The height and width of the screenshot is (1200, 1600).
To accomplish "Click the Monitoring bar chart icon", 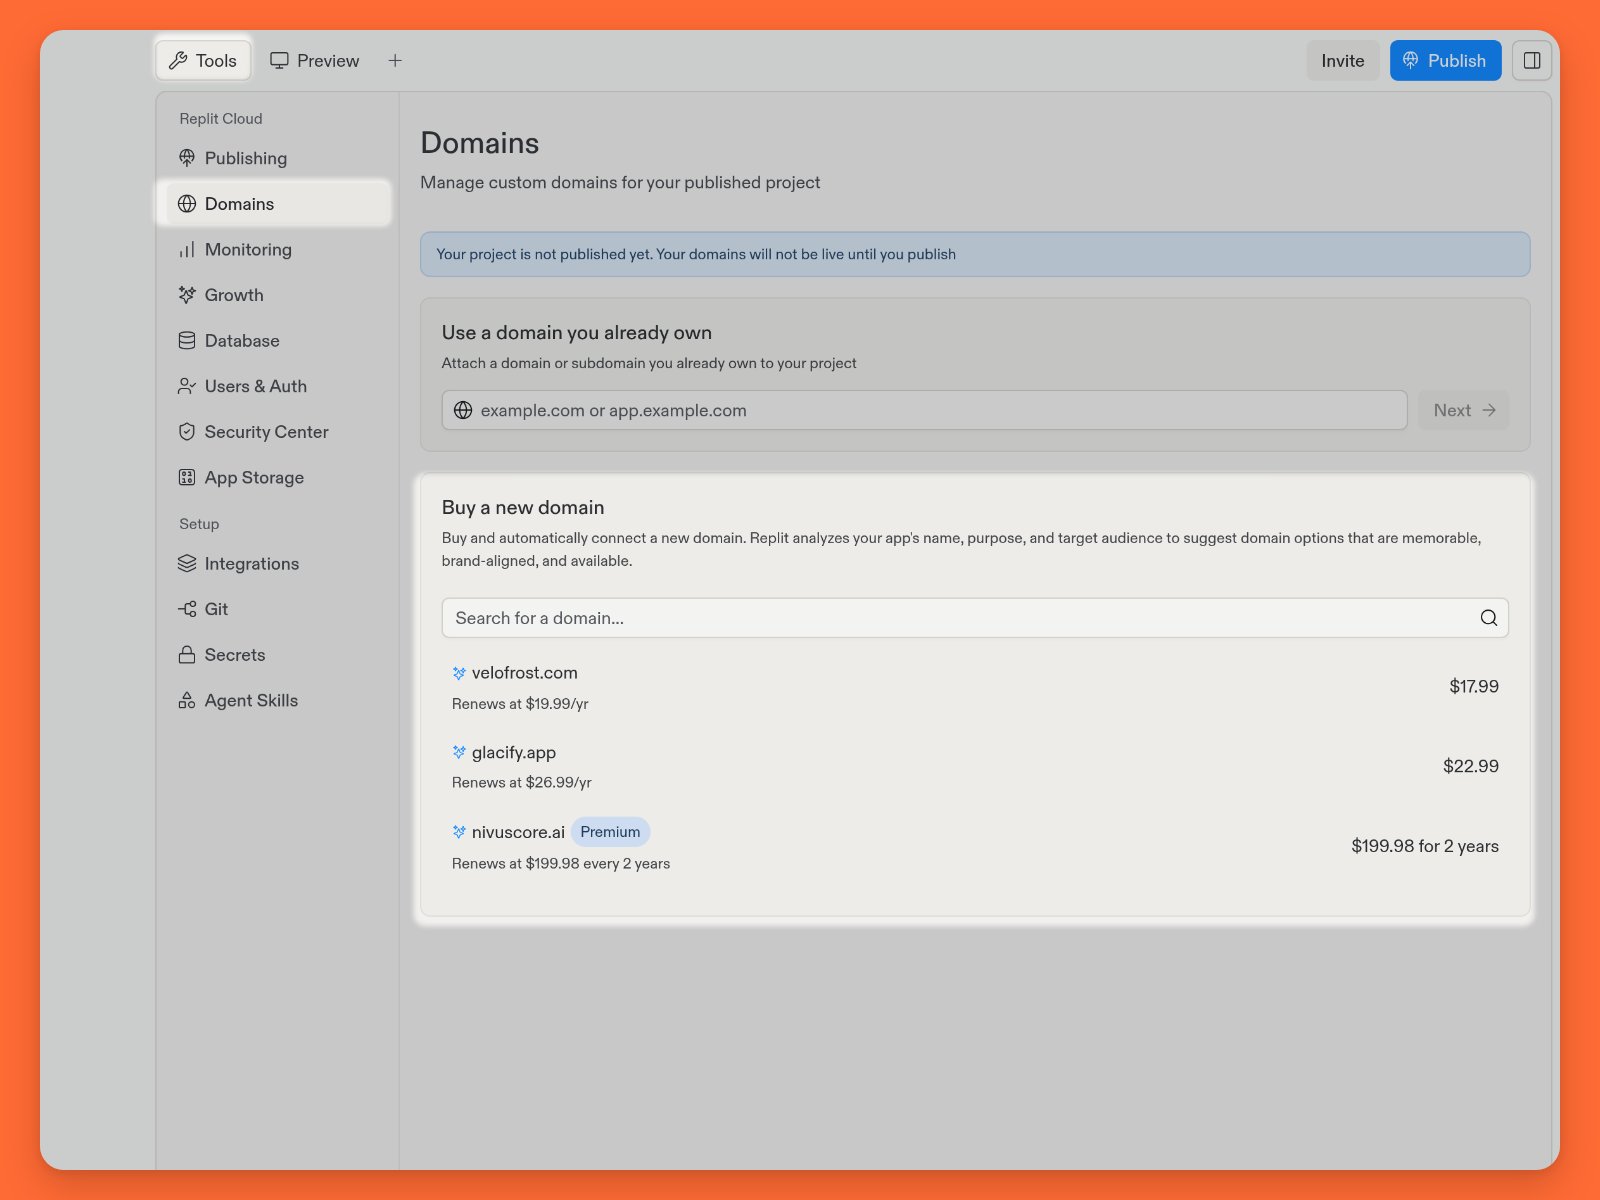I will 187,250.
